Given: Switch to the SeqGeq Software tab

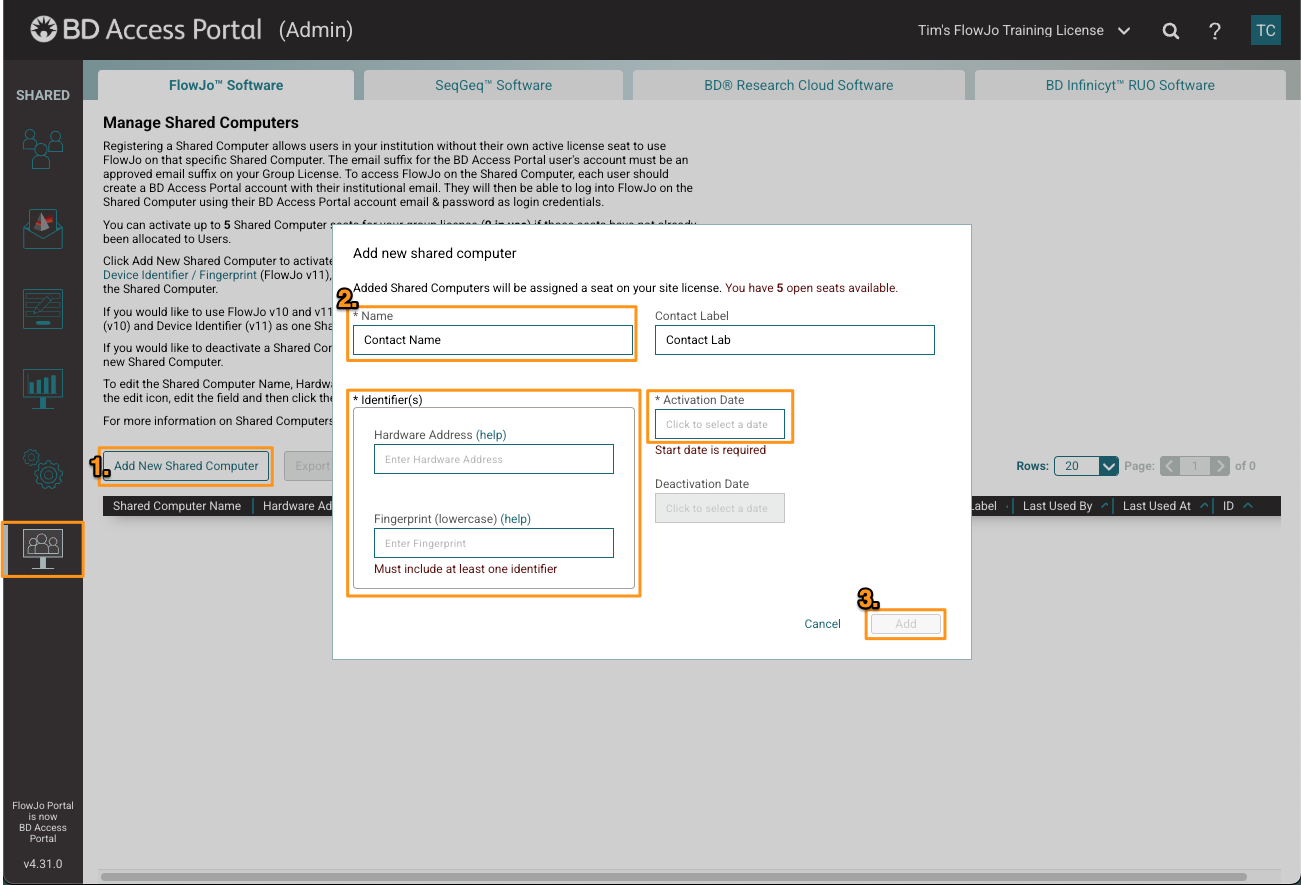Looking at the screenshot, I should pos(493,85).
